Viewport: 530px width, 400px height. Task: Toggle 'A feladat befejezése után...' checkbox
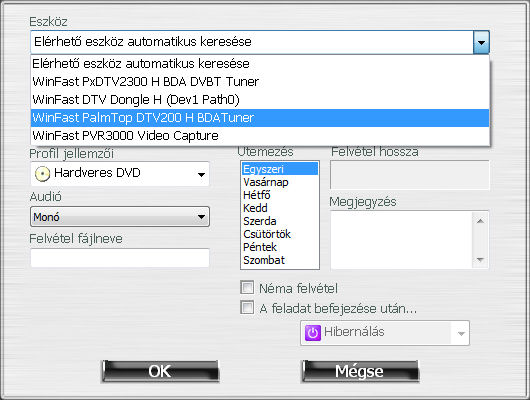pos(247,308)
